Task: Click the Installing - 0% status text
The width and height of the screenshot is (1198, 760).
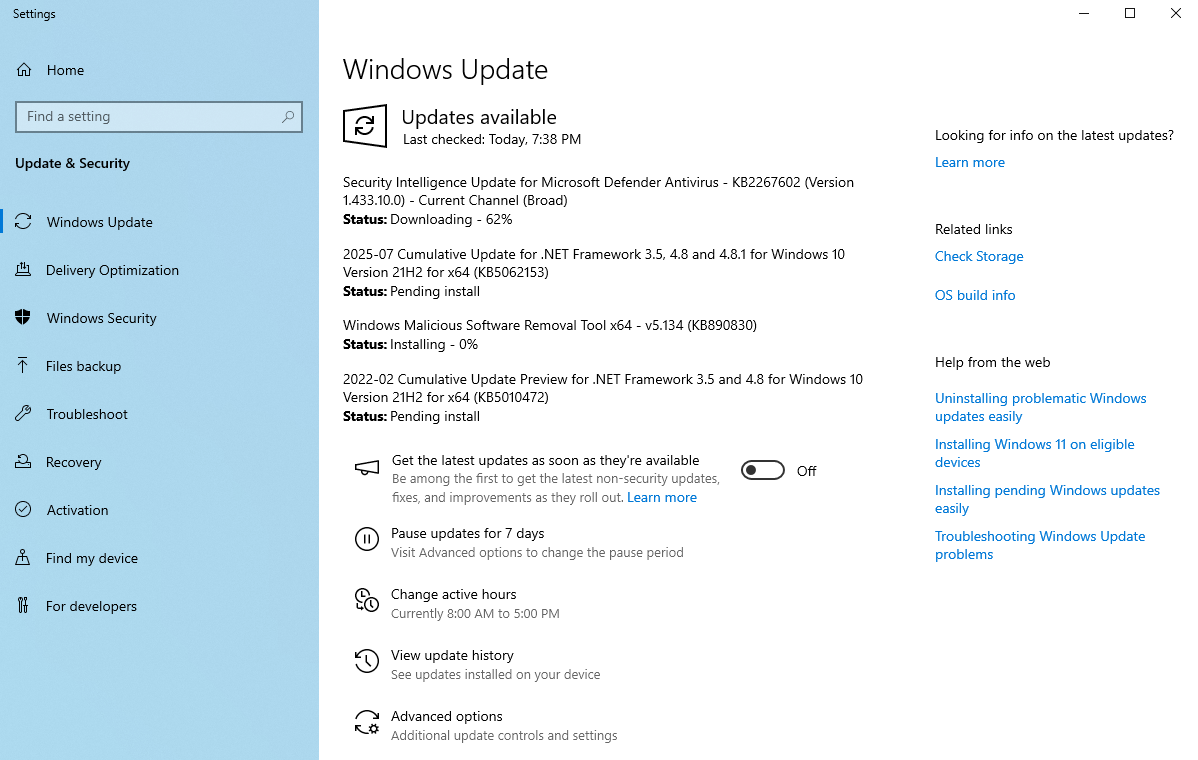Action: coord(433,344)
